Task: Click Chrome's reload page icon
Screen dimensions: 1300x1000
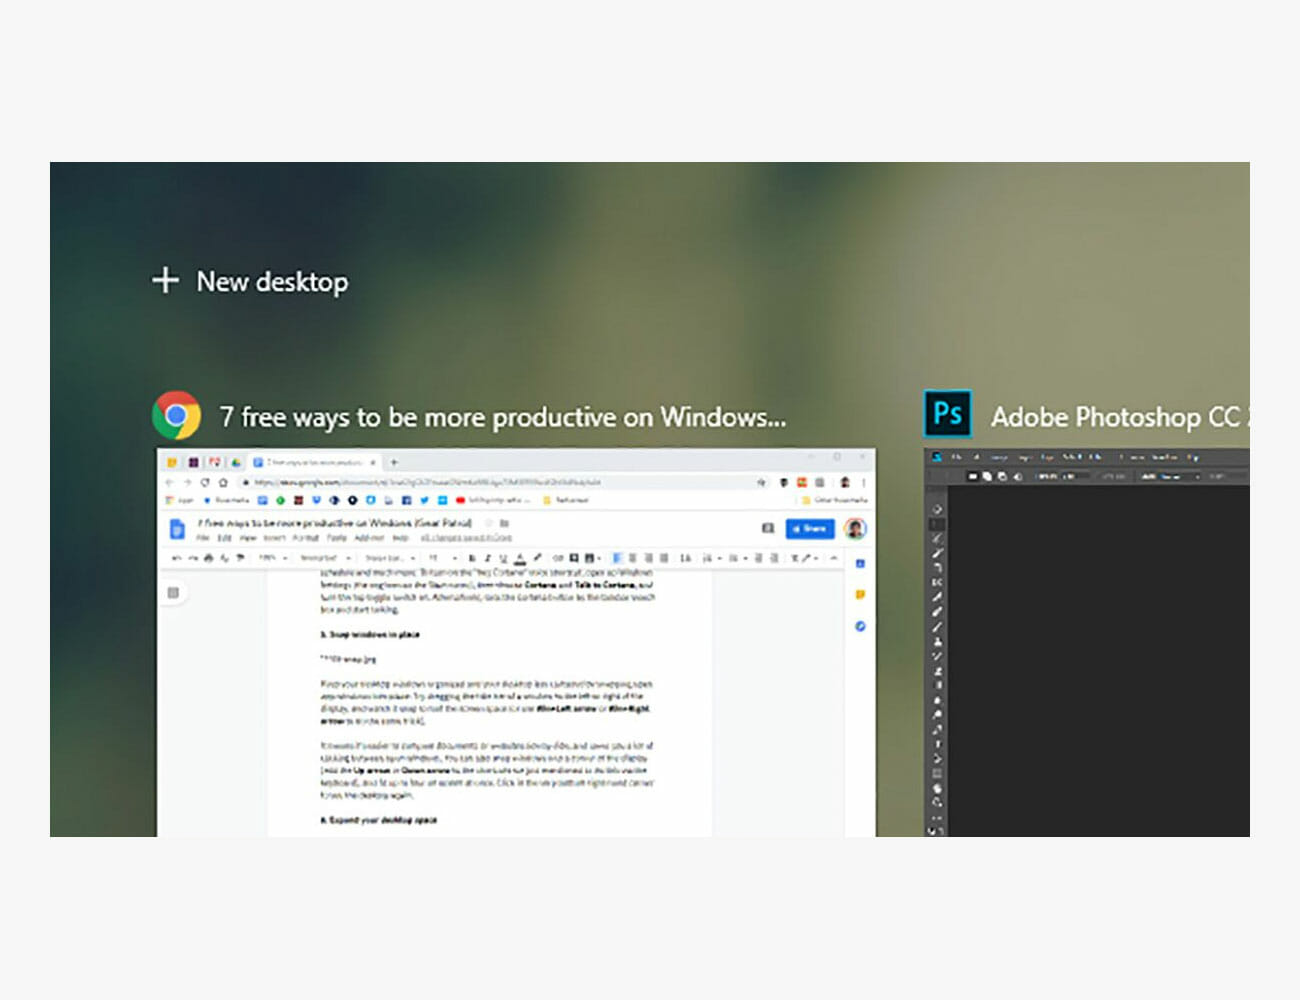Action: click(205, 482)
